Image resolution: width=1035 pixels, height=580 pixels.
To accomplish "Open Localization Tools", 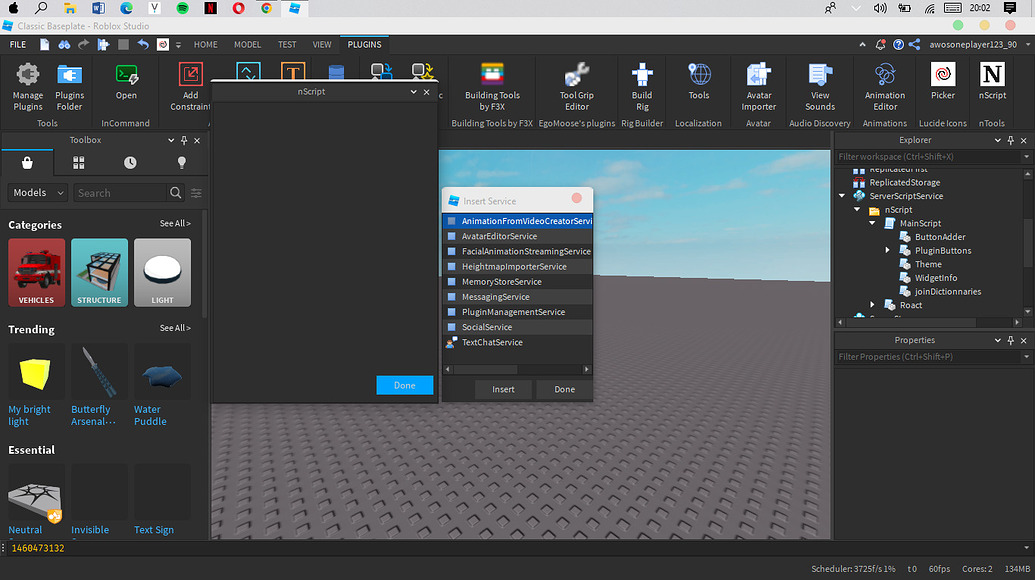I will [699, 82].
